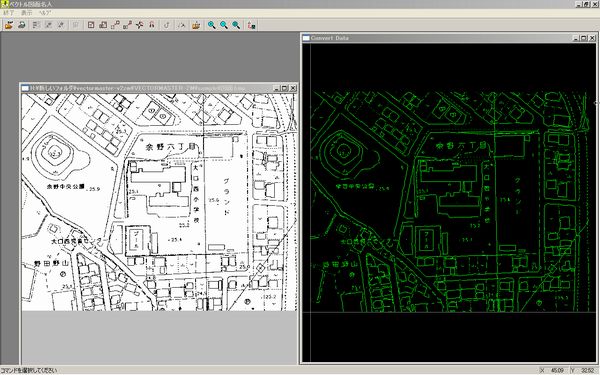Open the 表示 menu

pos(27,13)
